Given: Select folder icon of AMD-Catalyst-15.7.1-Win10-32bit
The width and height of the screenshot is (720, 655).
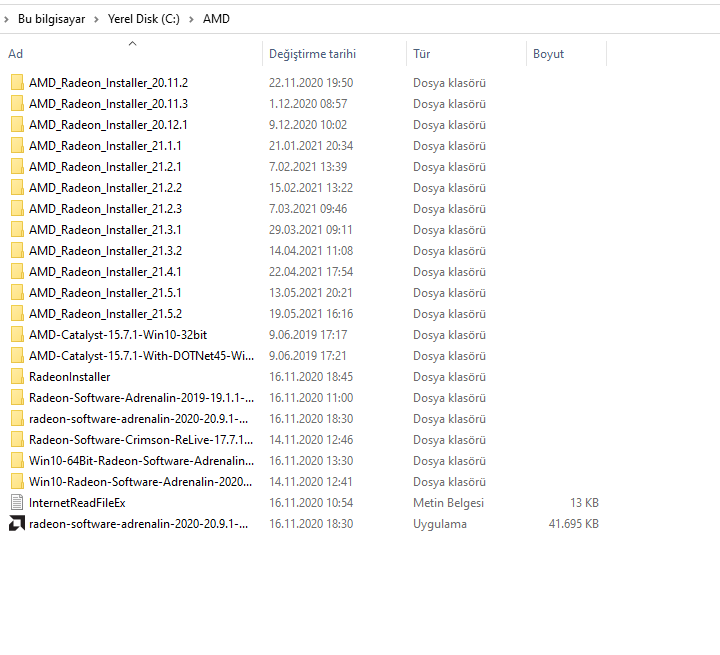Looking at the screenshot, I should [17, 335].
